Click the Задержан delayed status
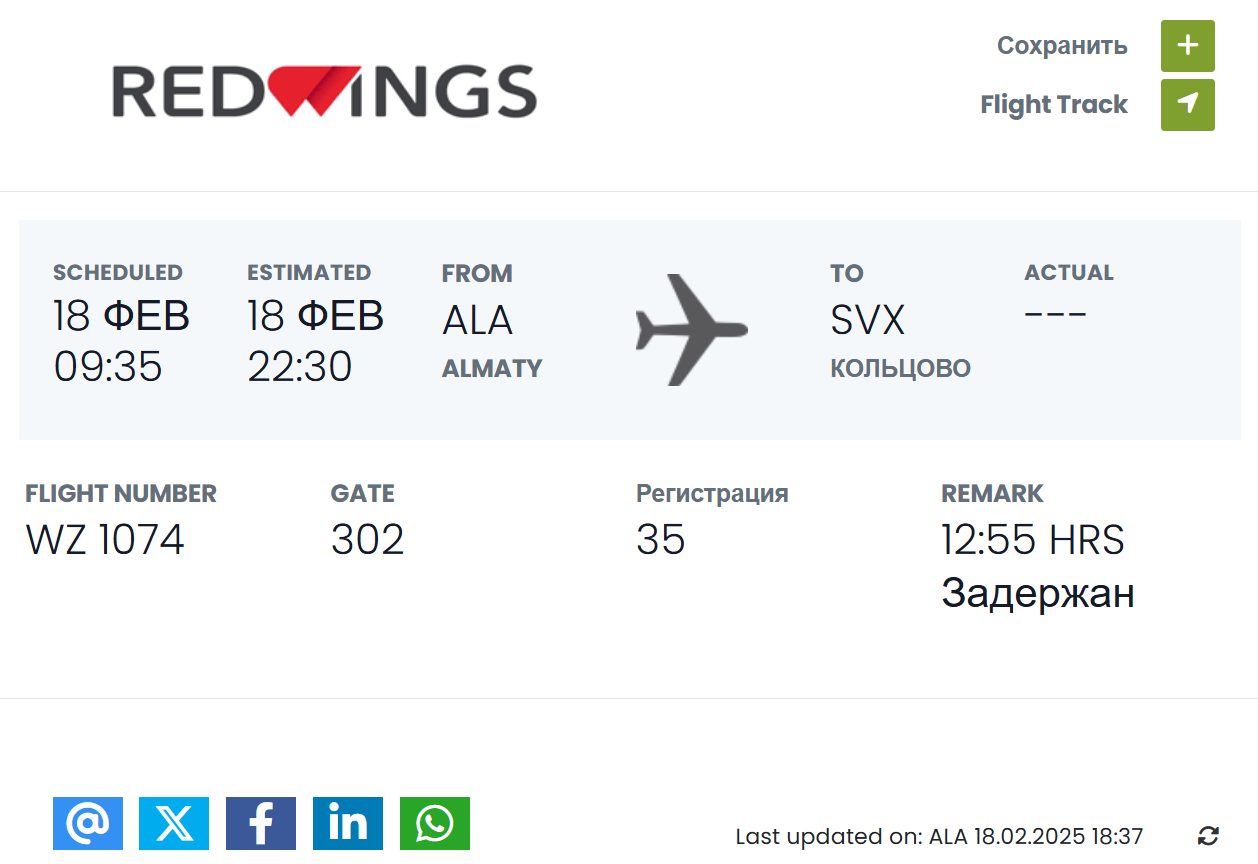This screenshot has width=1258, height=864. [1038, 593]
